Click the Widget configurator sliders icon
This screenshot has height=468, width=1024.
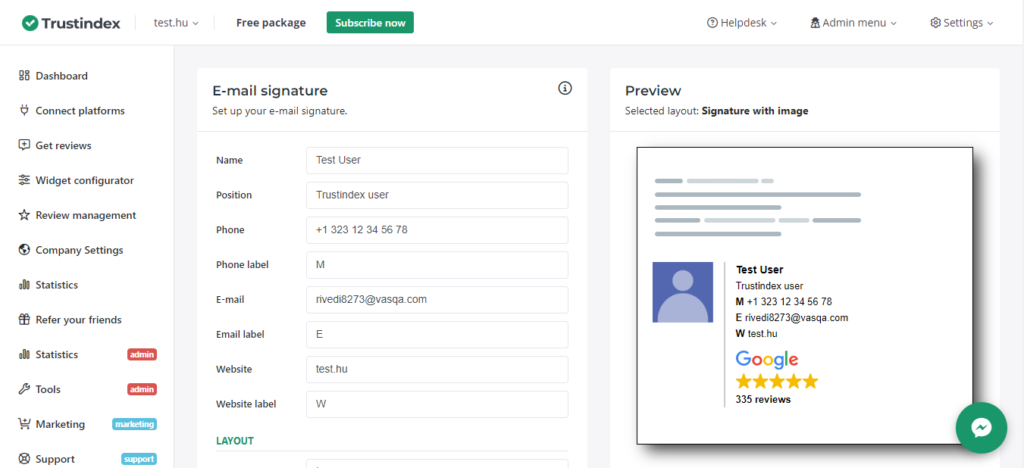[x=24, y=180]
